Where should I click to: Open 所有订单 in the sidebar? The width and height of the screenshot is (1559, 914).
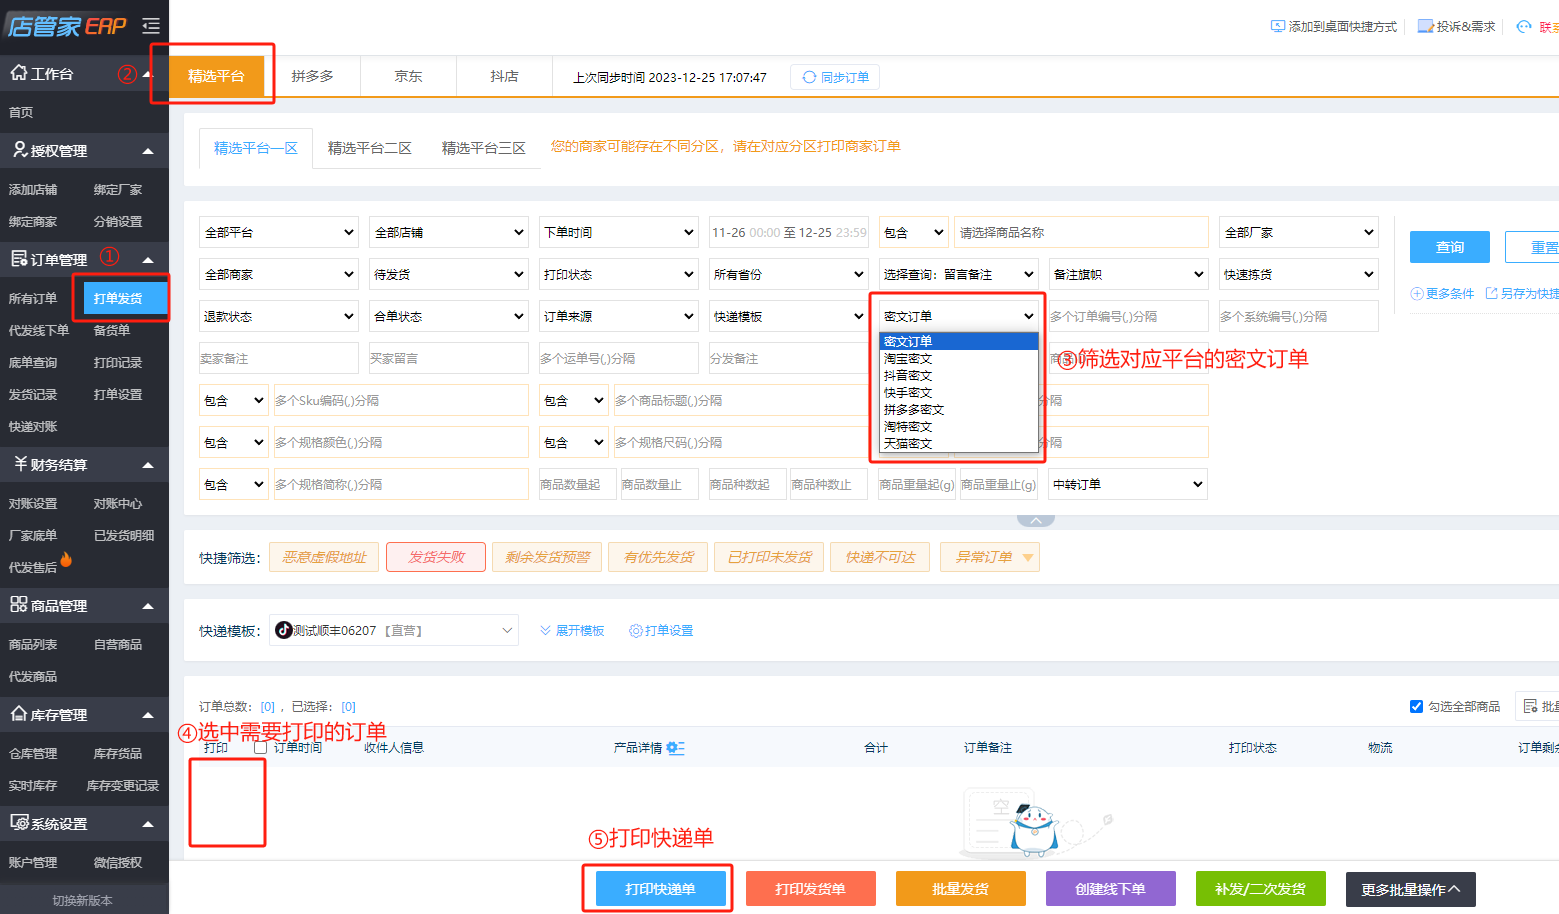click(x=33, y=298)
